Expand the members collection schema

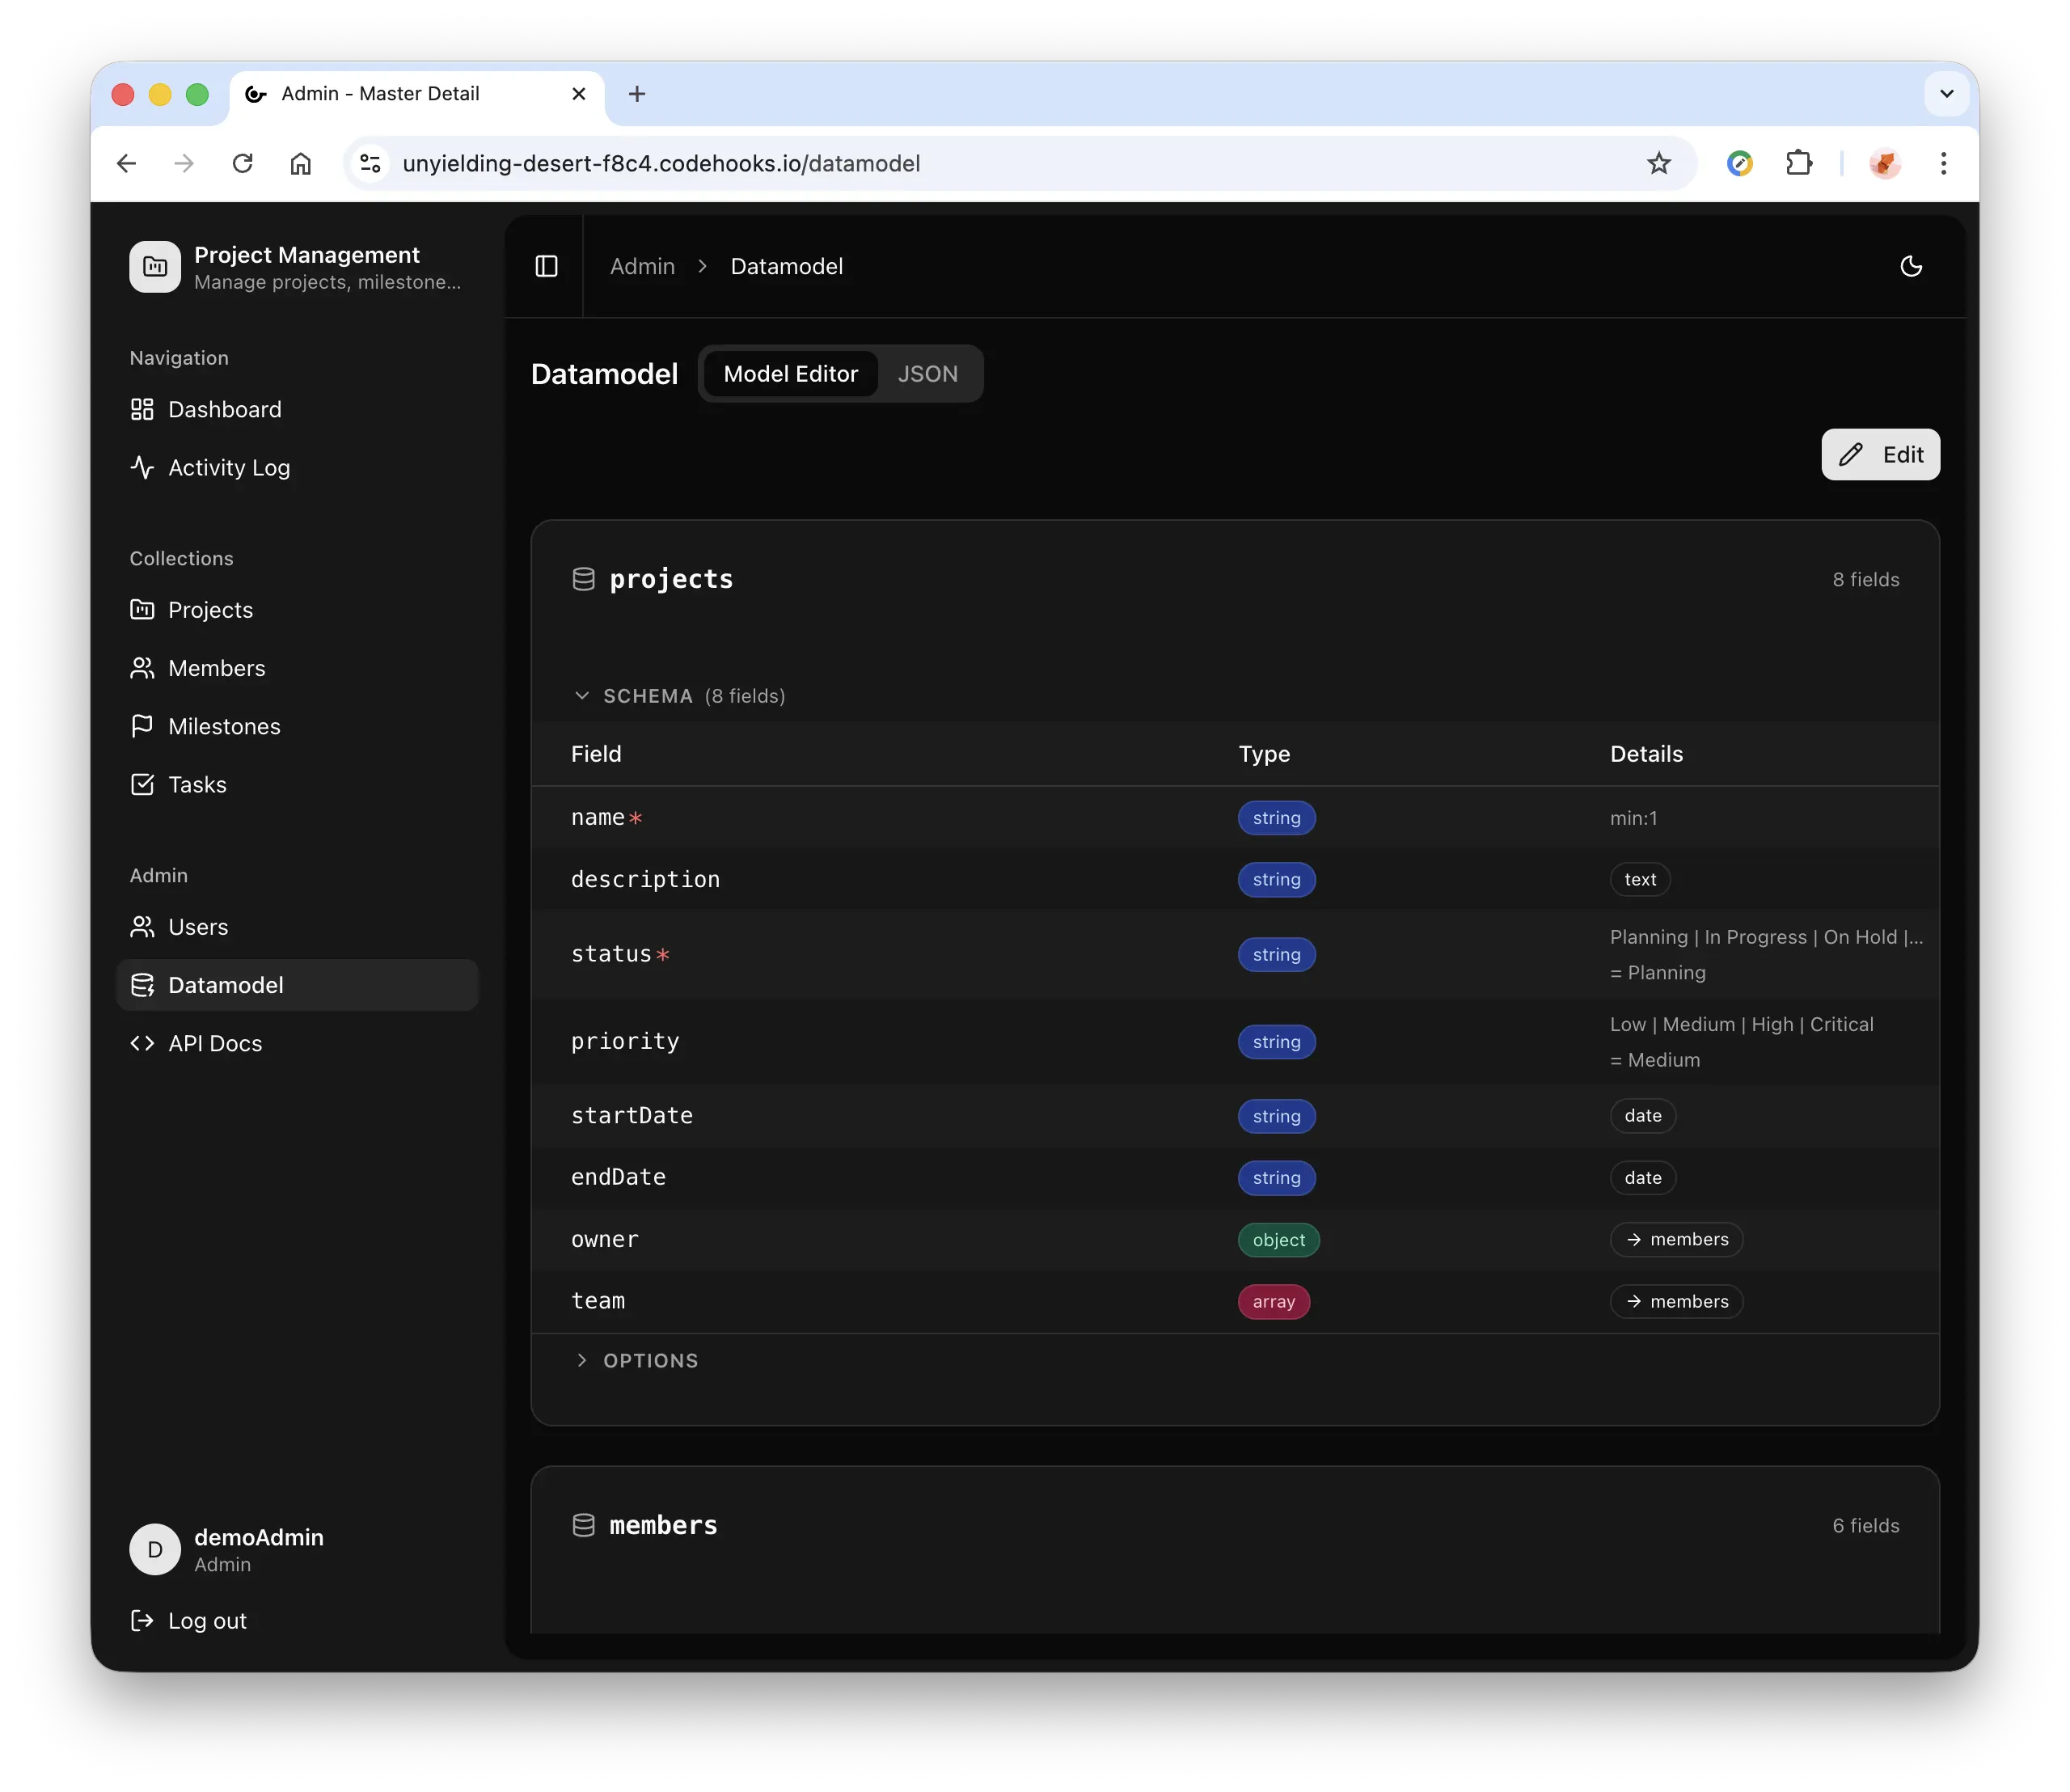[663, 1524]
